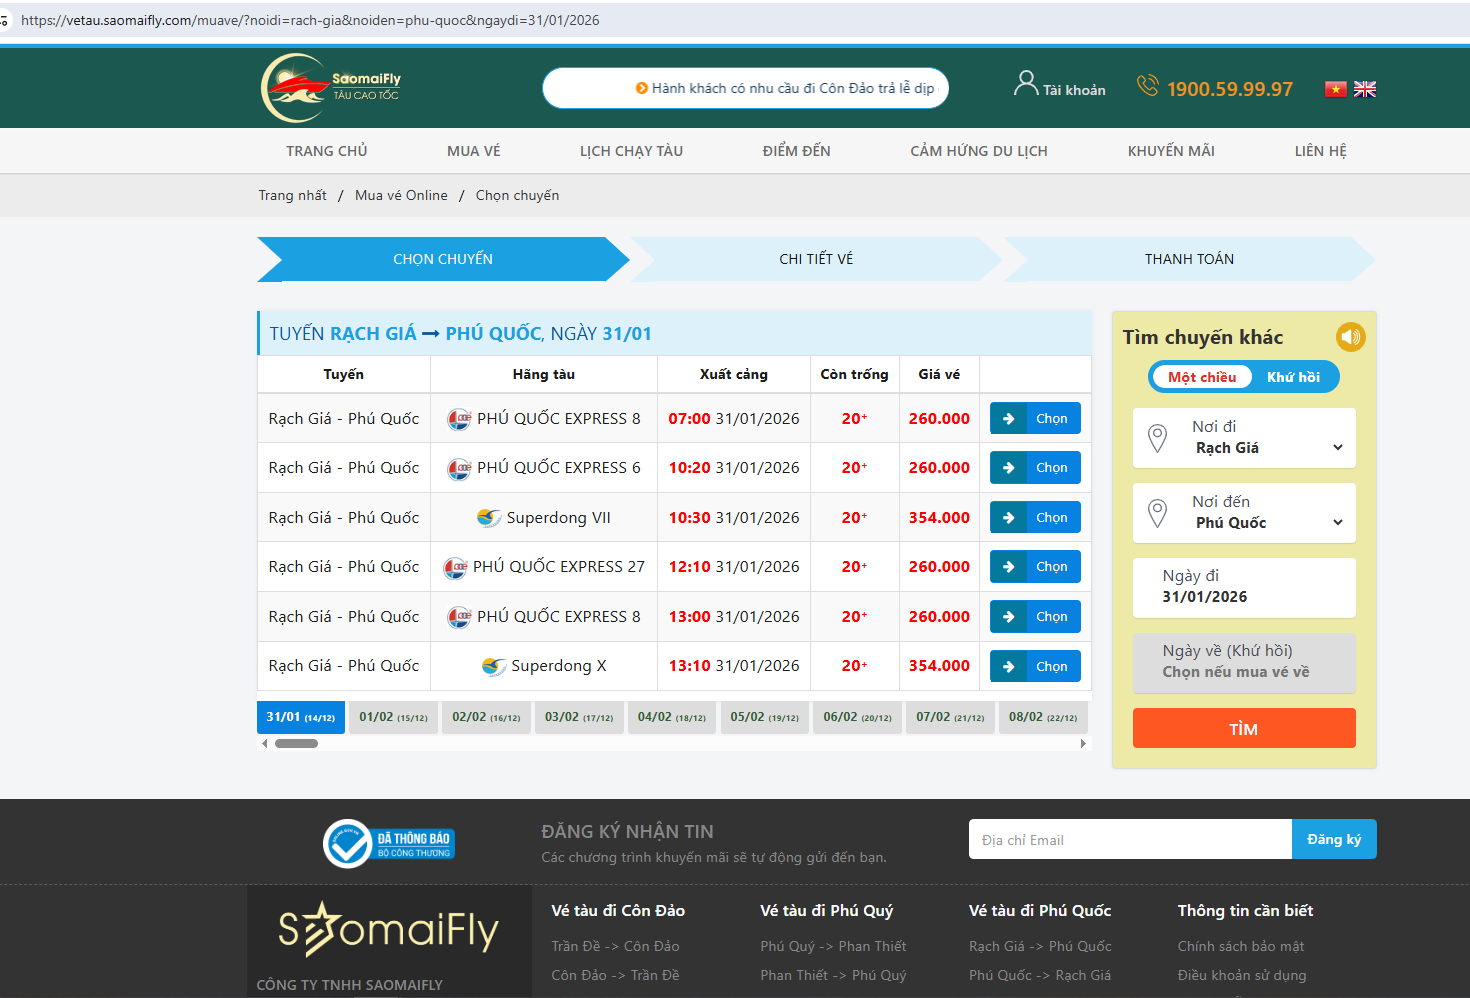The image size is (1470, 998).
Task: Click the orange speaker icon
Action: pyautogui.click(x=1350, y=337)
